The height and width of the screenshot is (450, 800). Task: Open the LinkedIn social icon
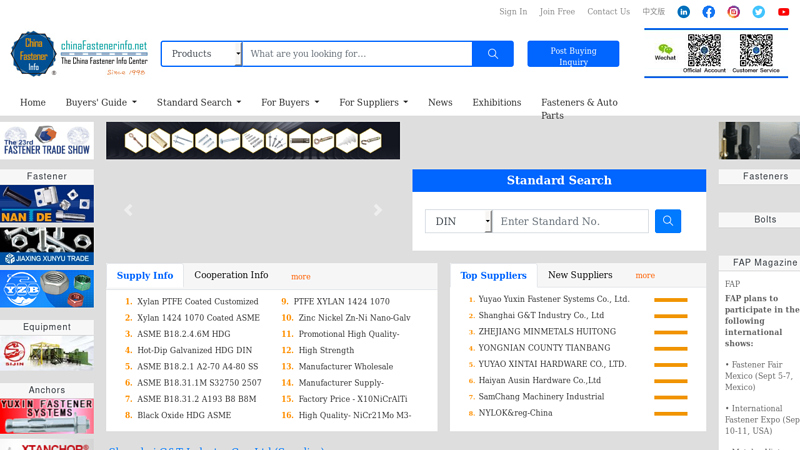point(683,12)
